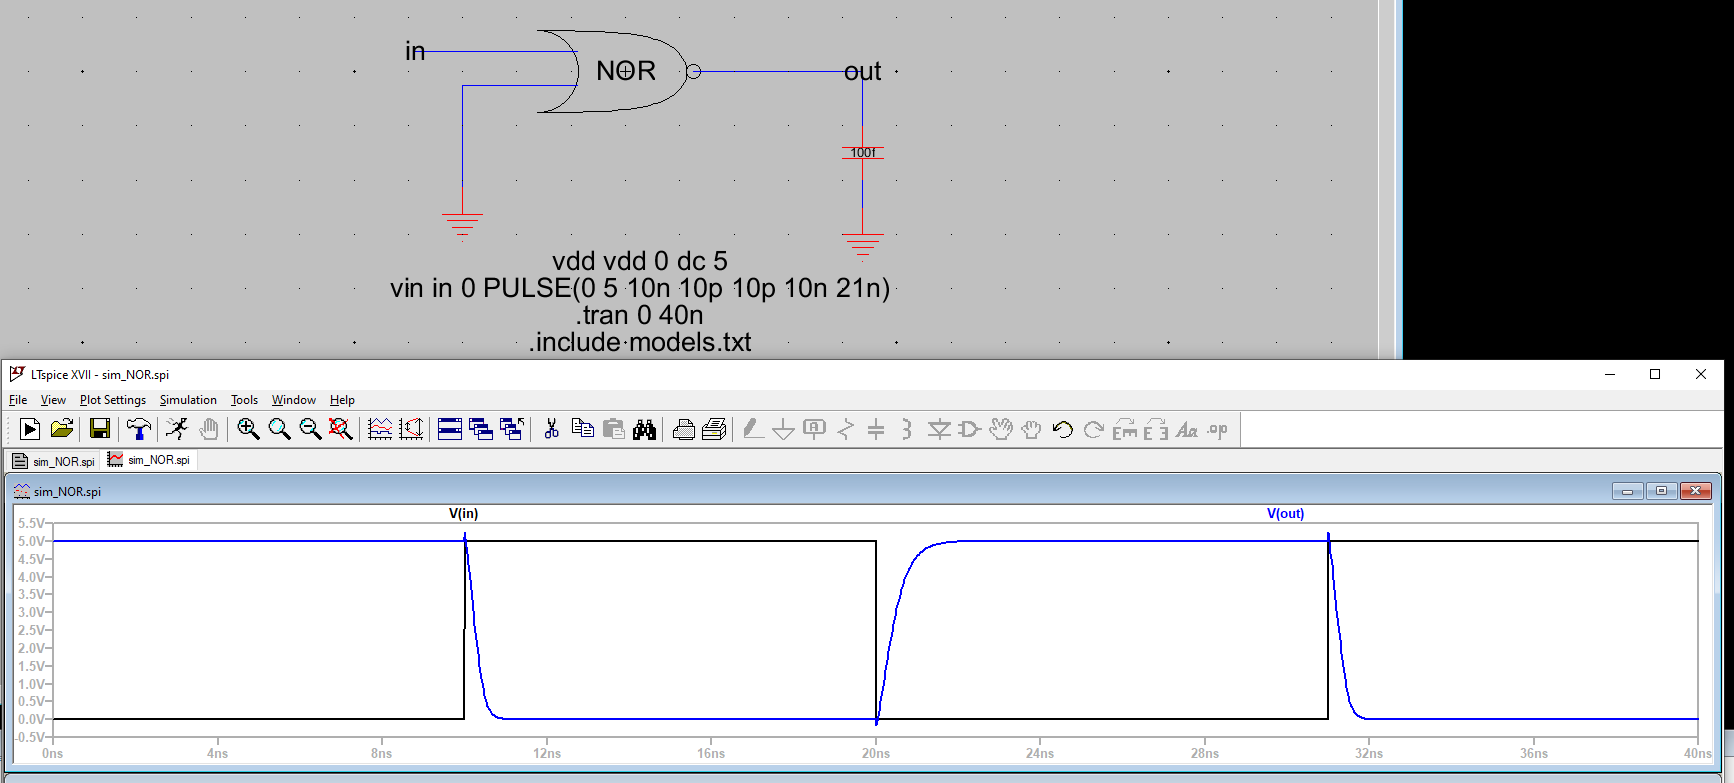Click the Pan magnifier icon

point(279,429)
